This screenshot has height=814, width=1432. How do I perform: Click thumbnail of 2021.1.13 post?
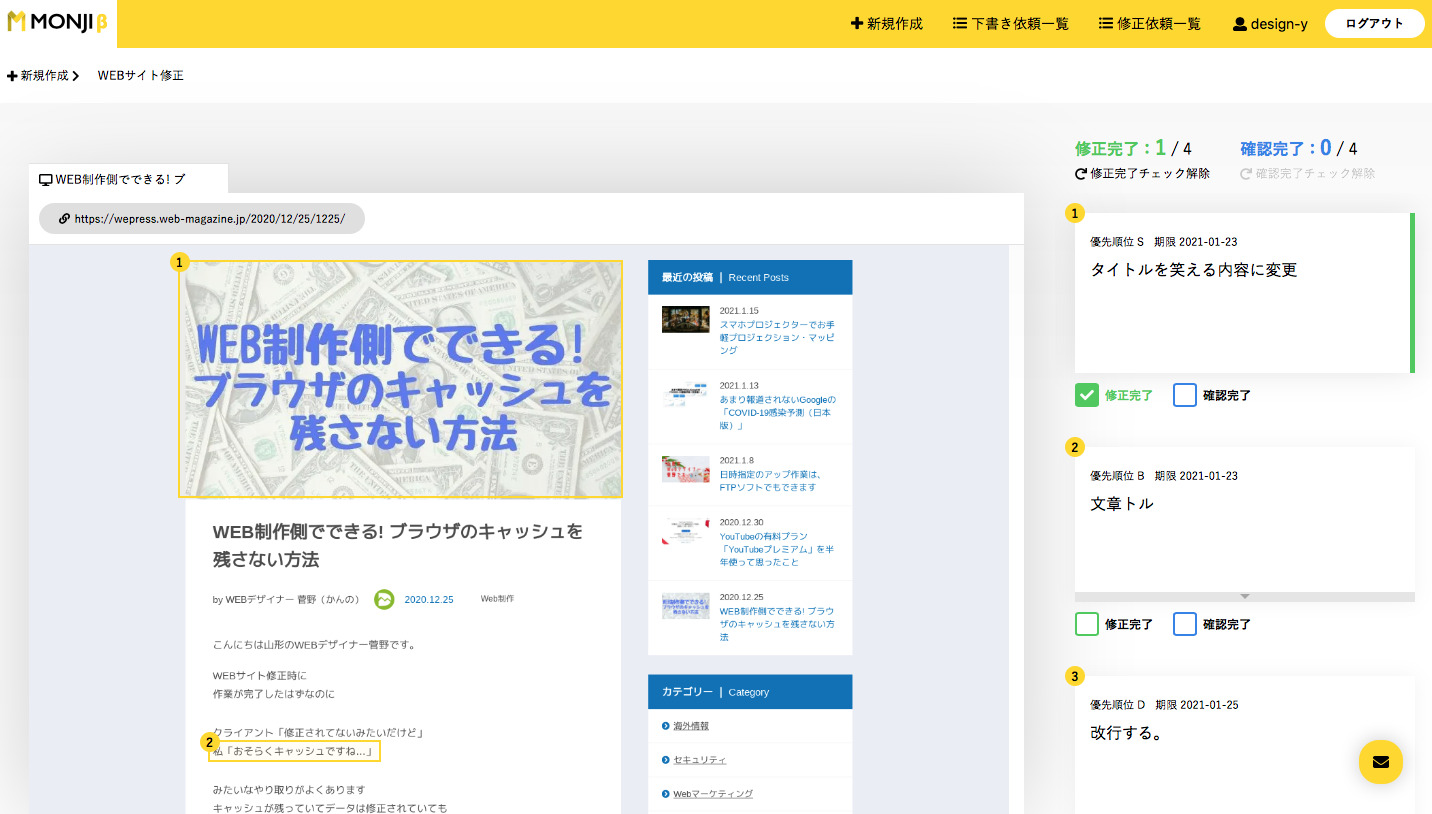pyautogui.click(x=686, y=394)
